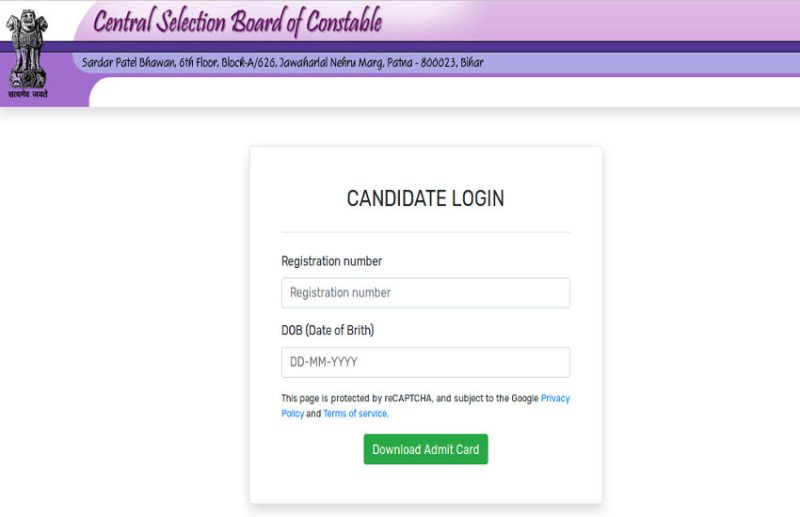Click the word Google in the notice
Viewport: 800px width, 517px height.
[525, 398]
